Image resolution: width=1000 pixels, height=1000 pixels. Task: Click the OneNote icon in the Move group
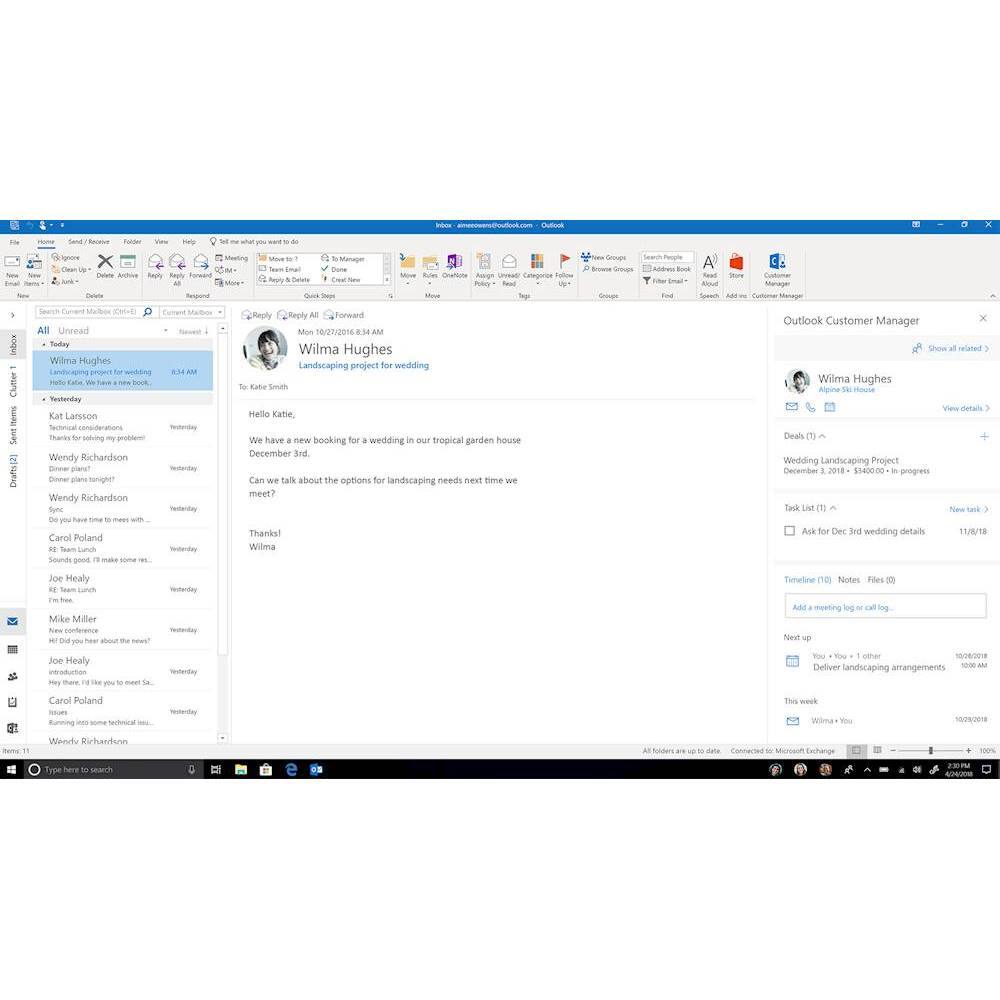(455, 267)
